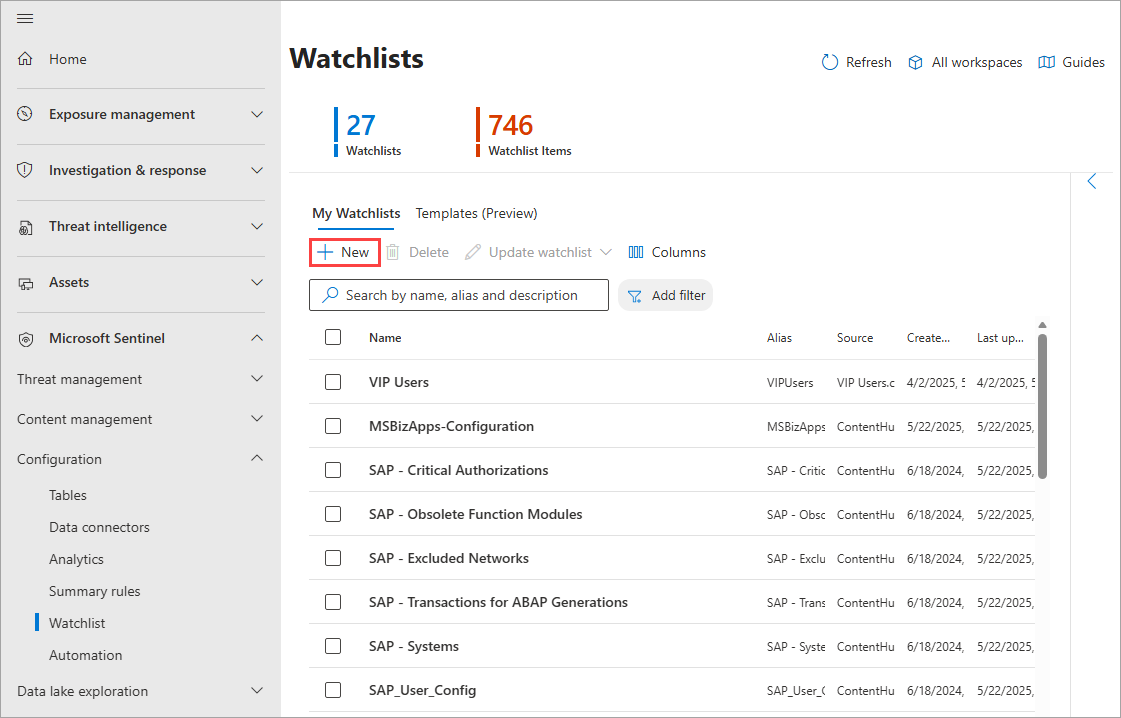Open the SAP_User_Config watchlist name
The height and width of the screenshot is (718, 1121).
[x=423, y=690]
